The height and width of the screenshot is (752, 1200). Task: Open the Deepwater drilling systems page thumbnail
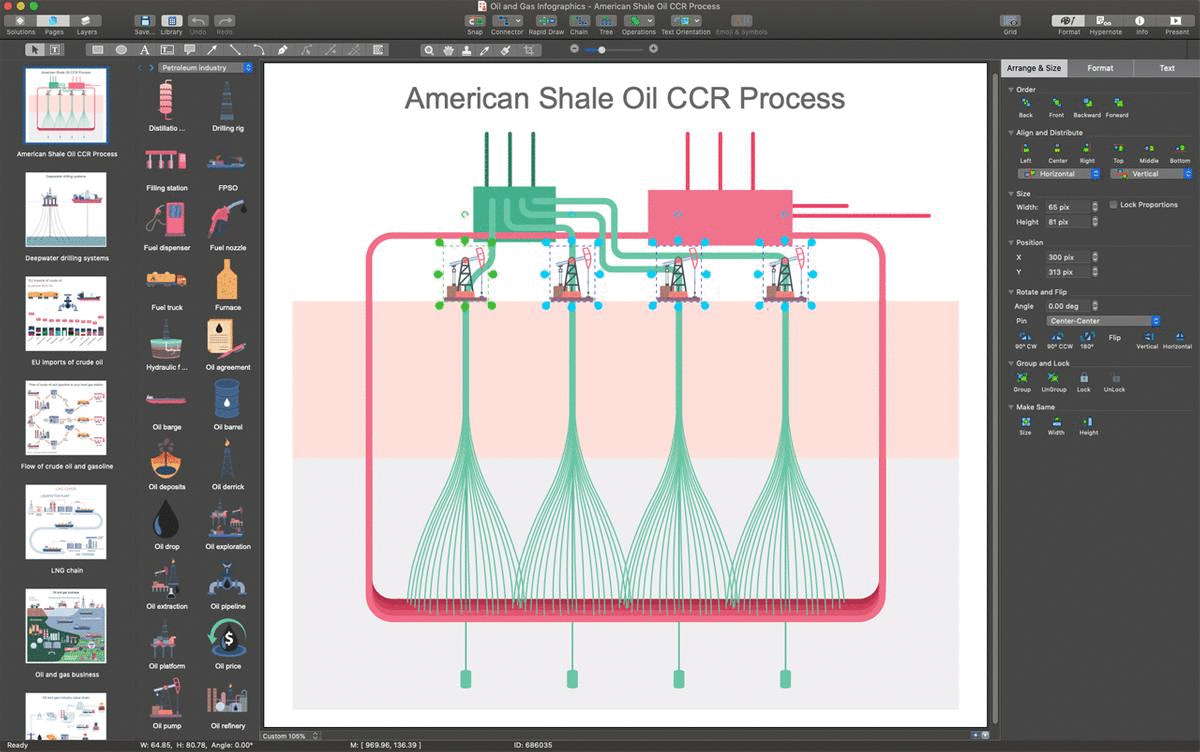click(x=67, y=209)
